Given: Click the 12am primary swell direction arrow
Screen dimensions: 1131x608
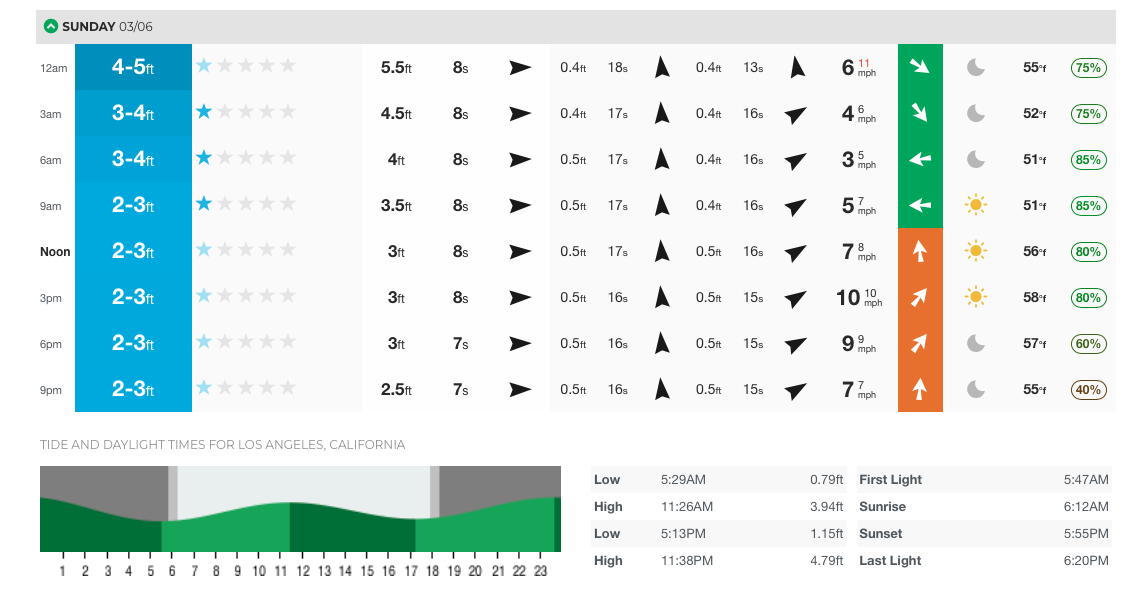Looking at the screenshot, I should pos(520,67).
